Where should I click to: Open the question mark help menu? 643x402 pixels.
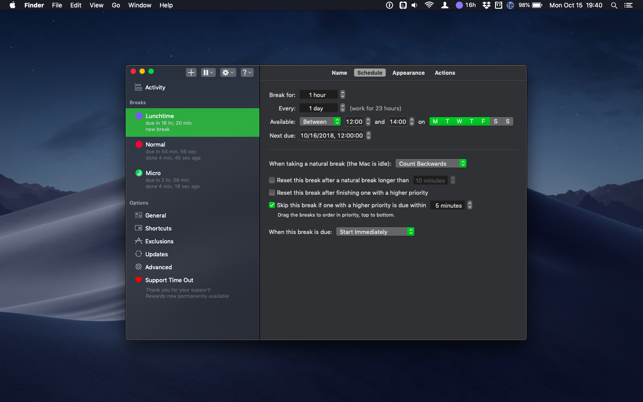(247, 73)
